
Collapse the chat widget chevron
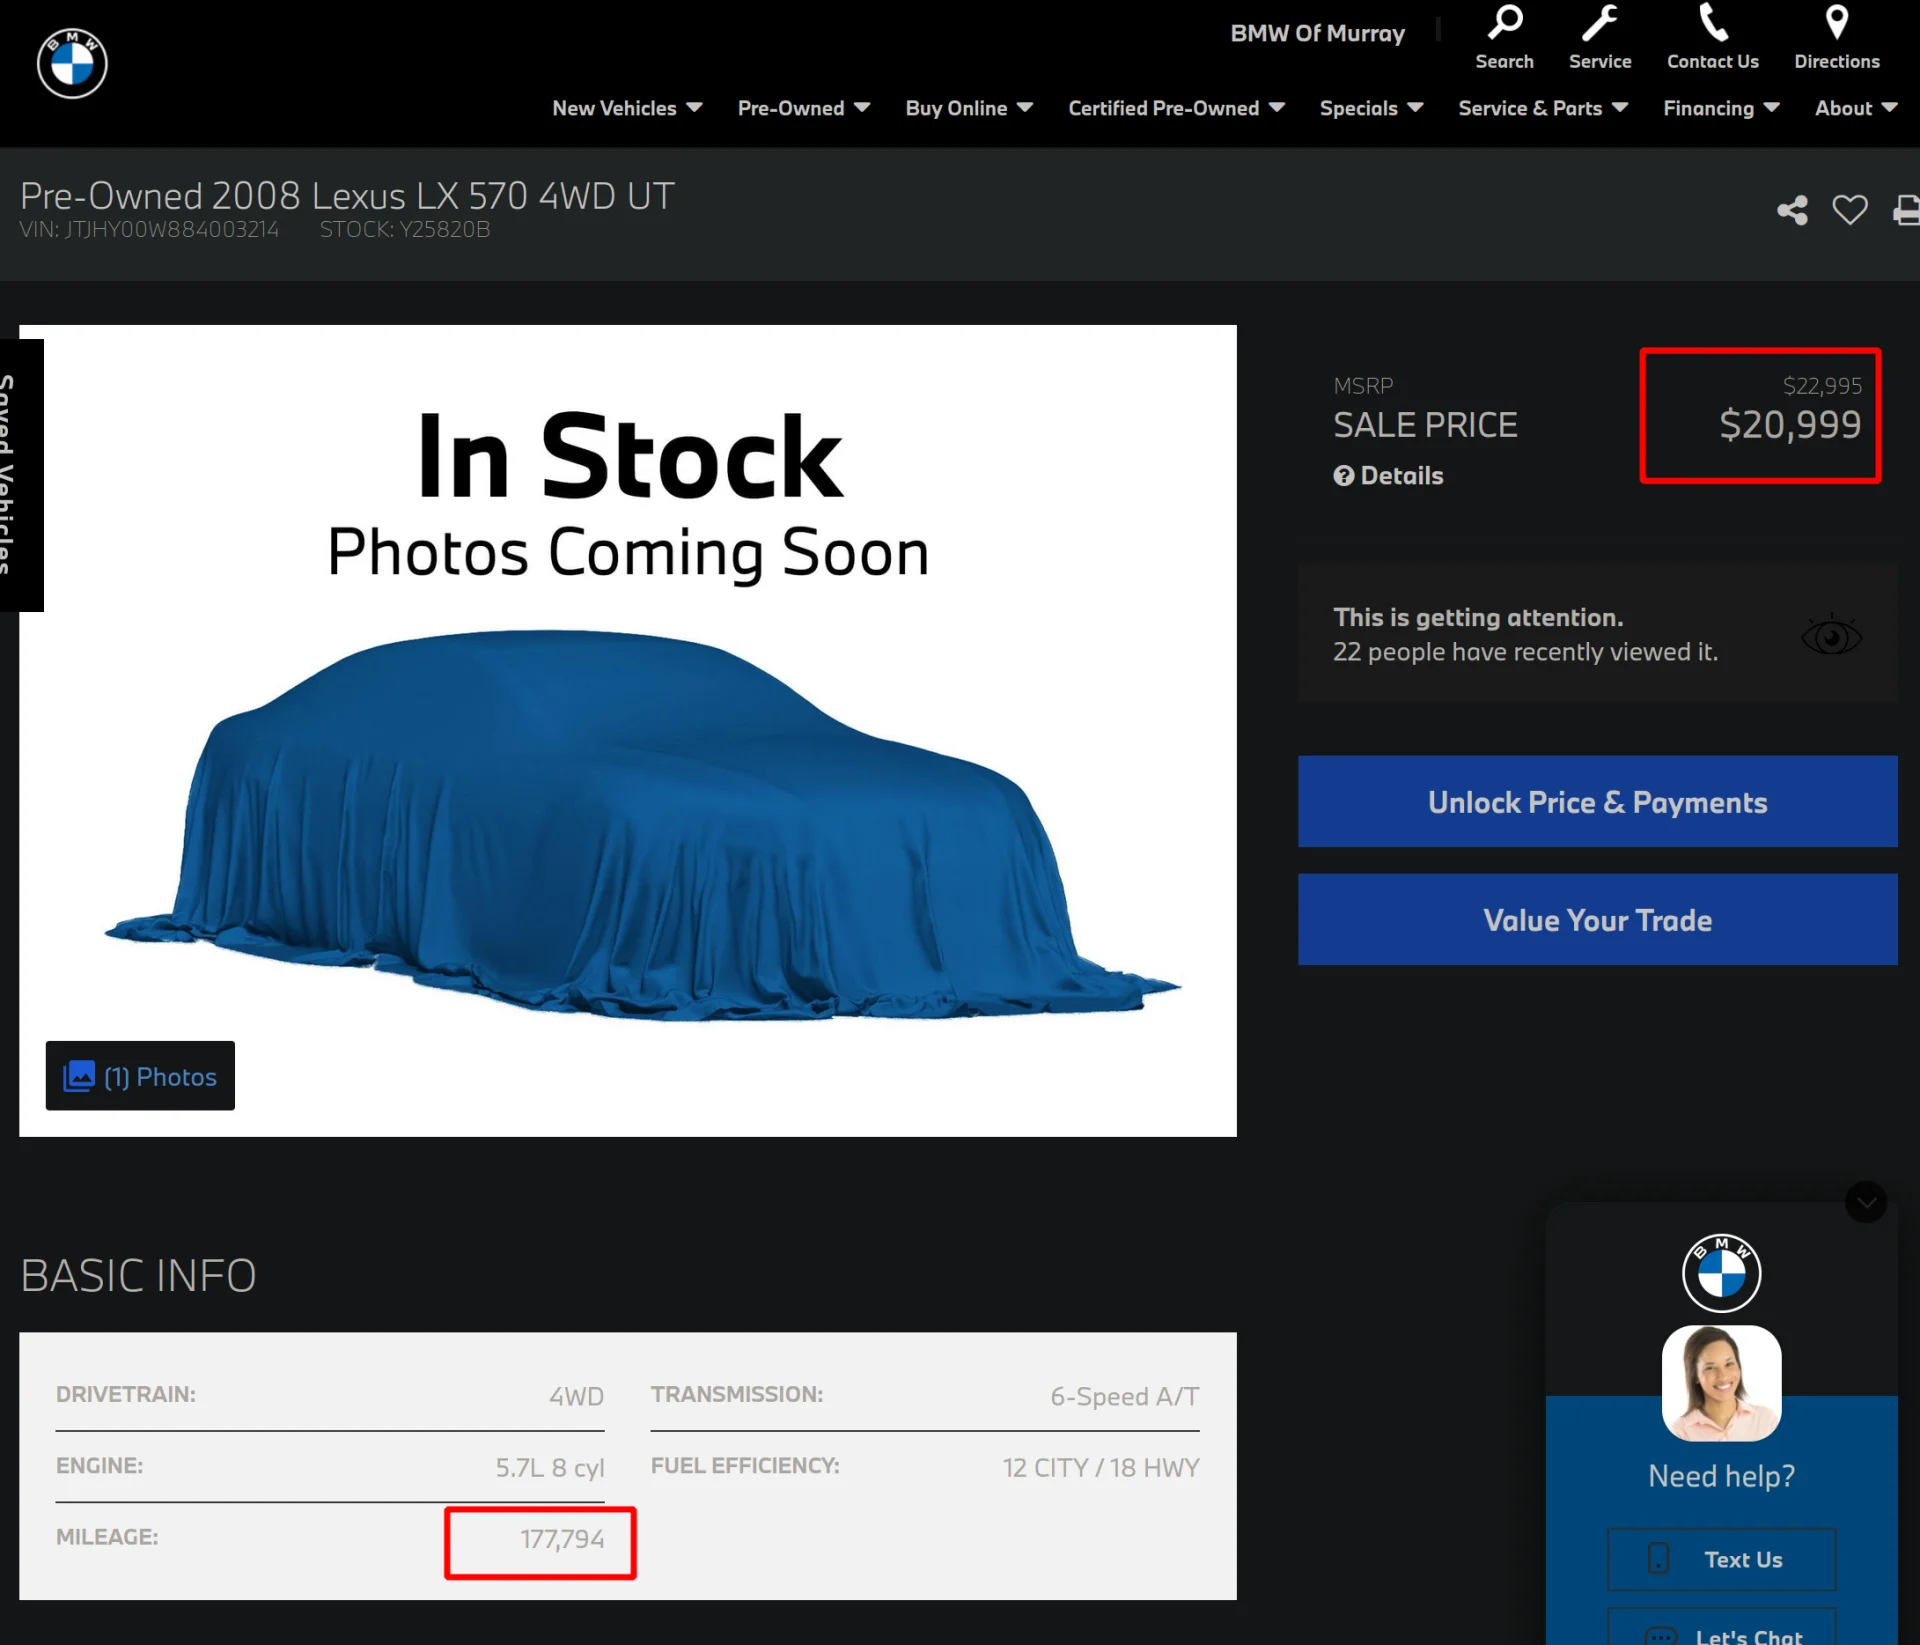[1866, 1202]
